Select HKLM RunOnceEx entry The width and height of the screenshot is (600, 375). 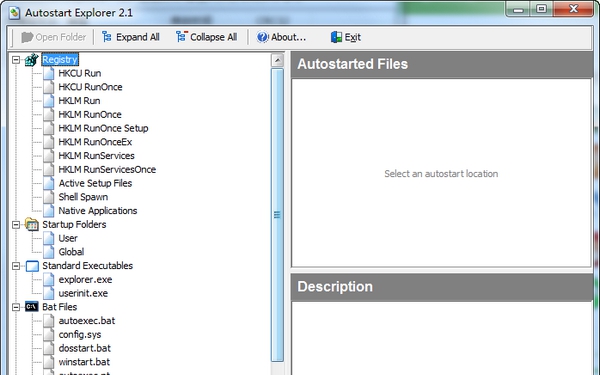pos(95,142)
